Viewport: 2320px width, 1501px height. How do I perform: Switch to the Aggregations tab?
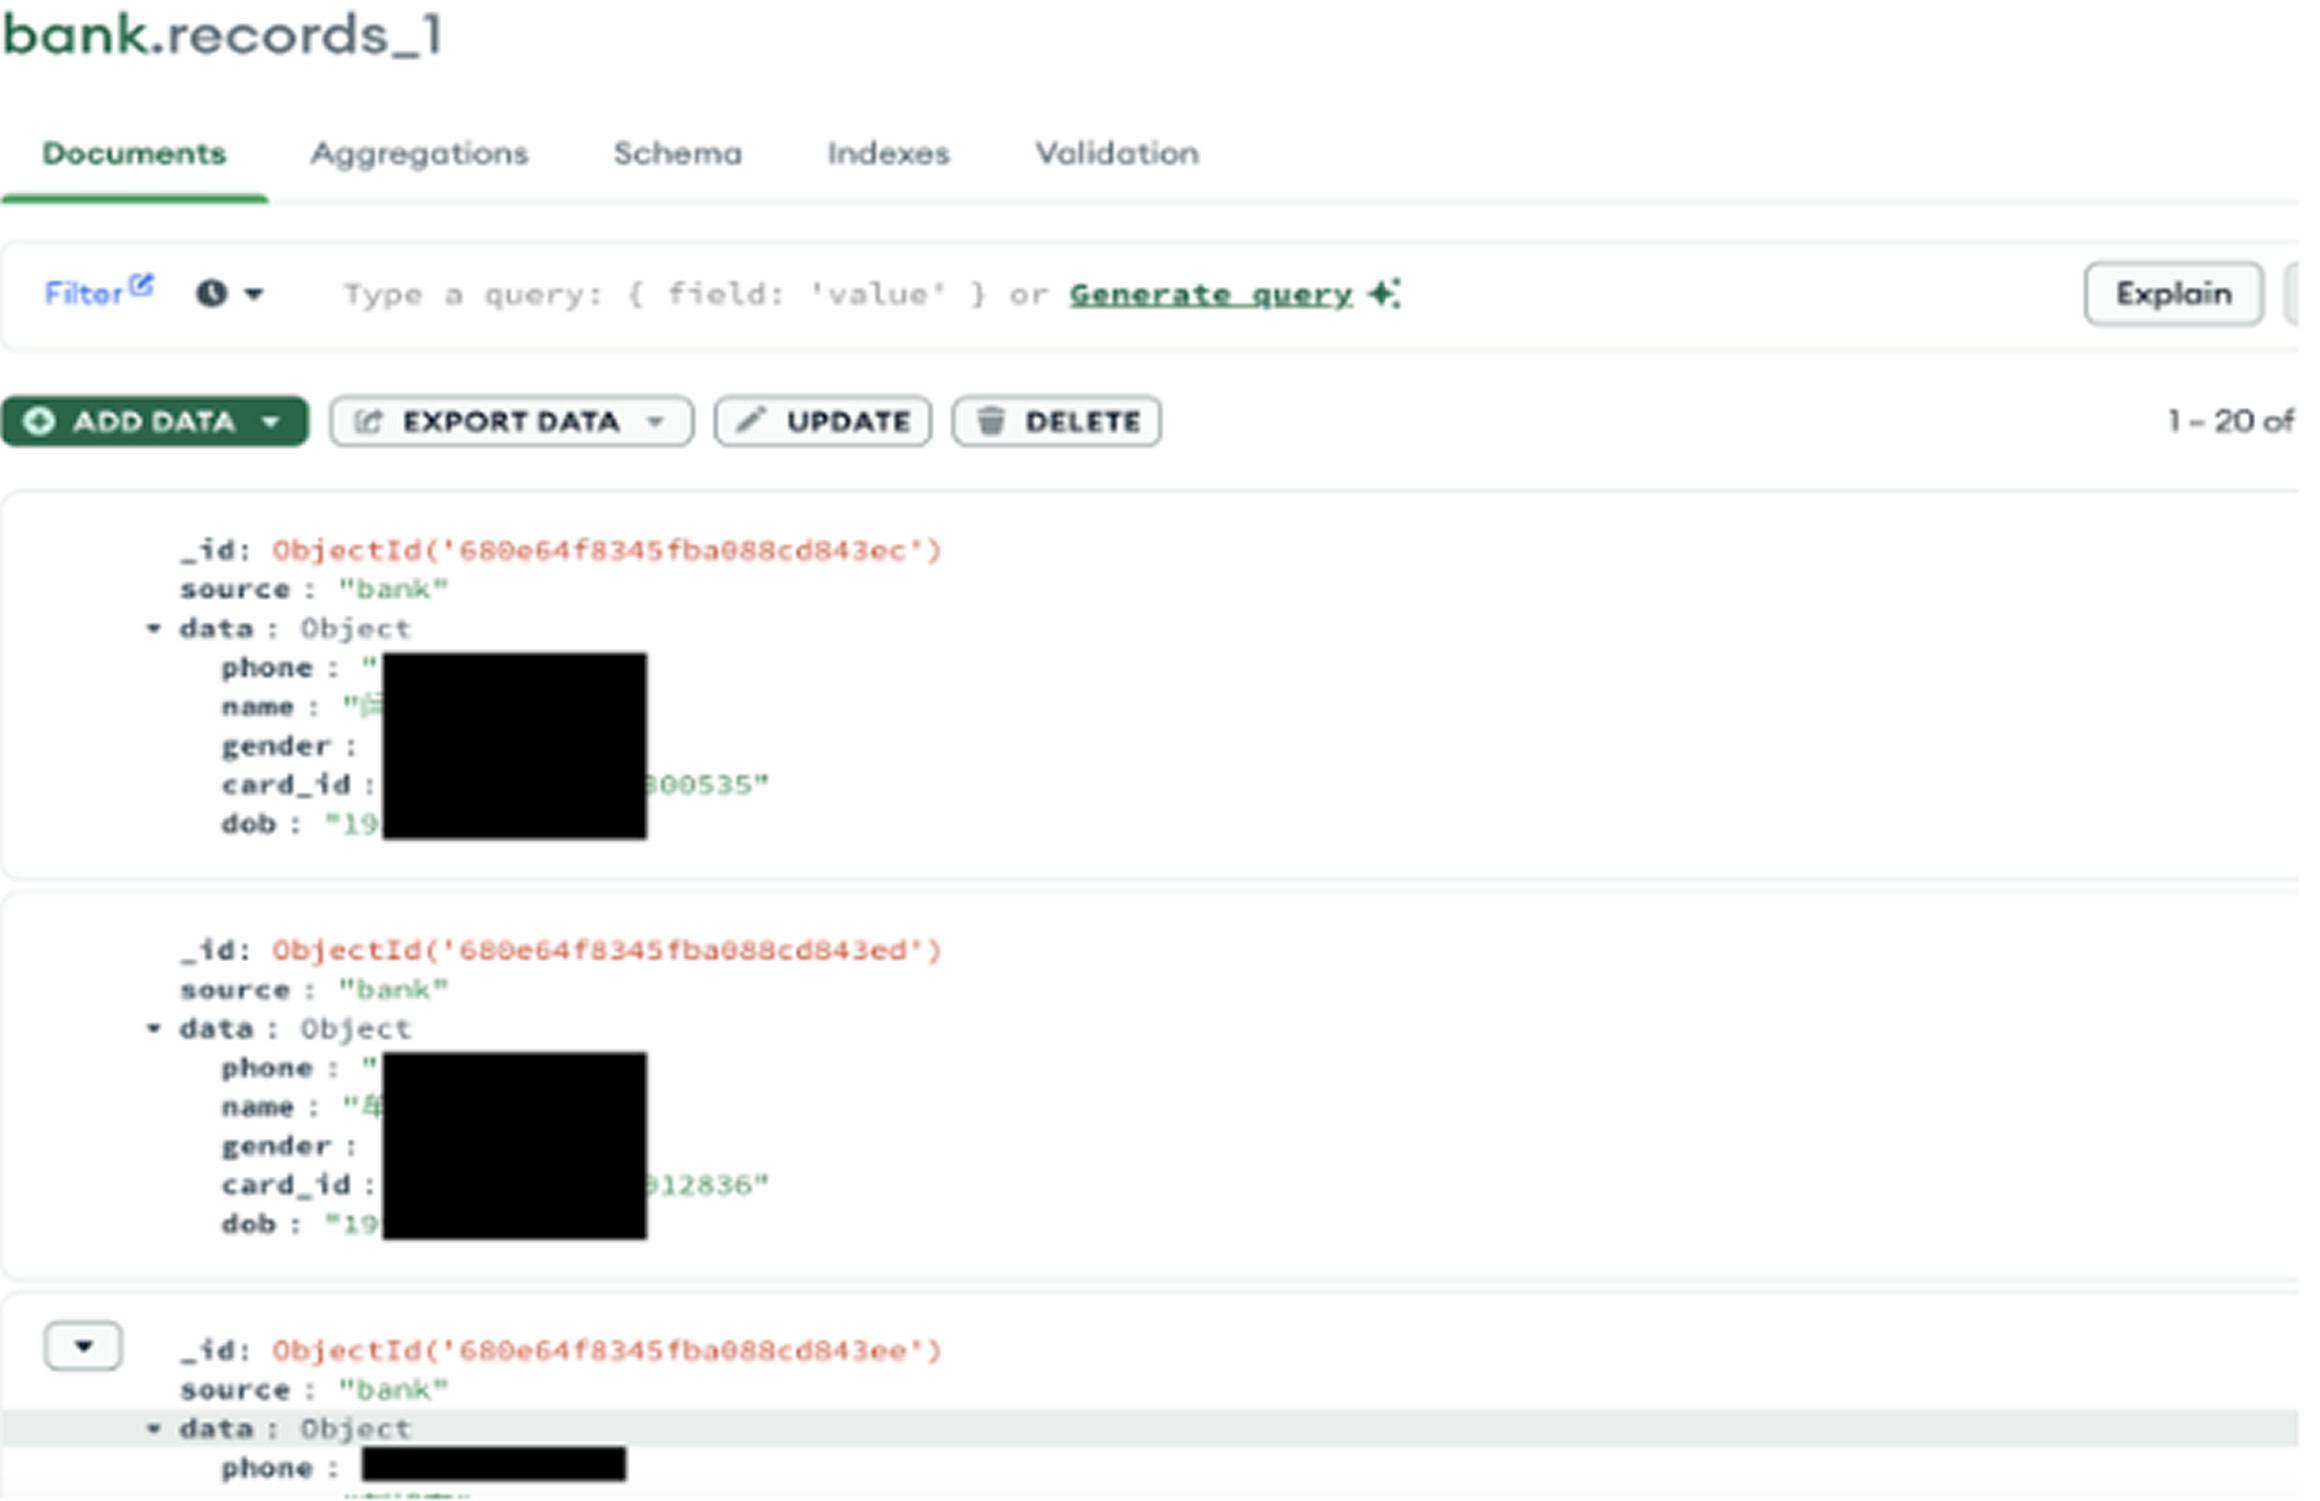pos(419,154)
